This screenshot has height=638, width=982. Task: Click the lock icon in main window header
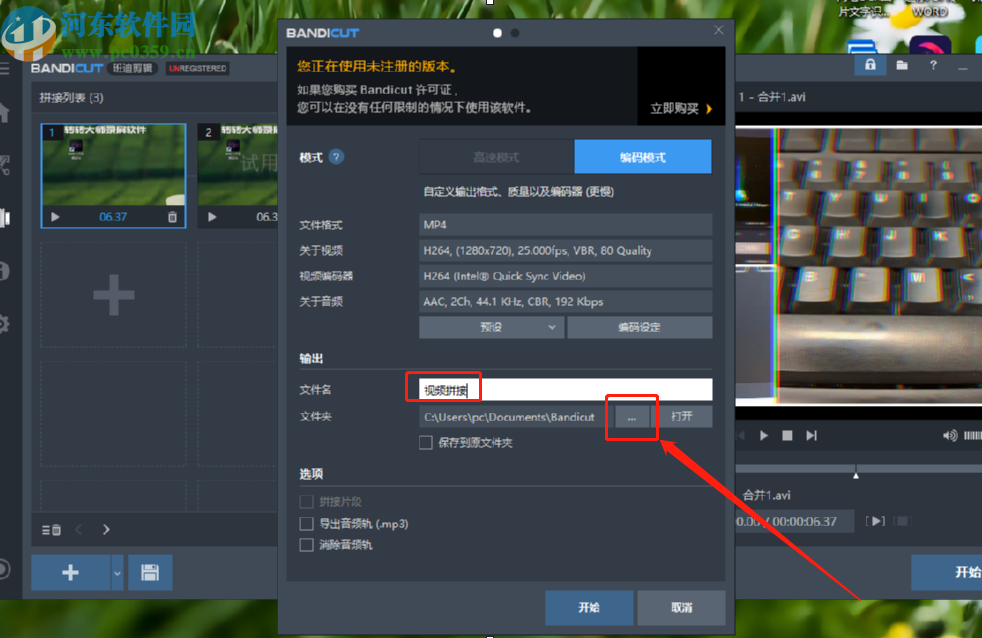tap(871, 64)
